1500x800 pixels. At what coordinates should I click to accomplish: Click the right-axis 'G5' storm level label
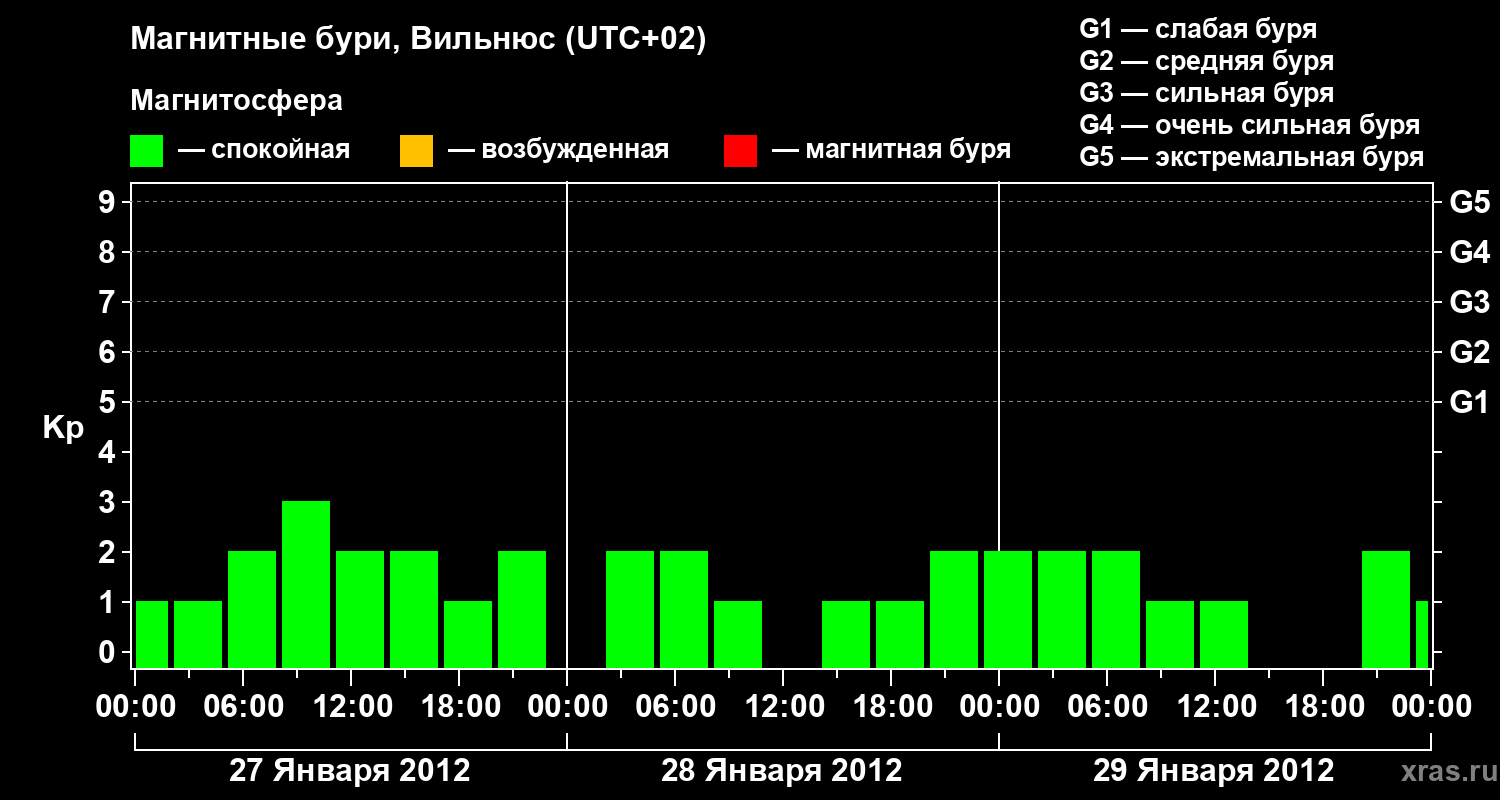[x=1470, y=202]
